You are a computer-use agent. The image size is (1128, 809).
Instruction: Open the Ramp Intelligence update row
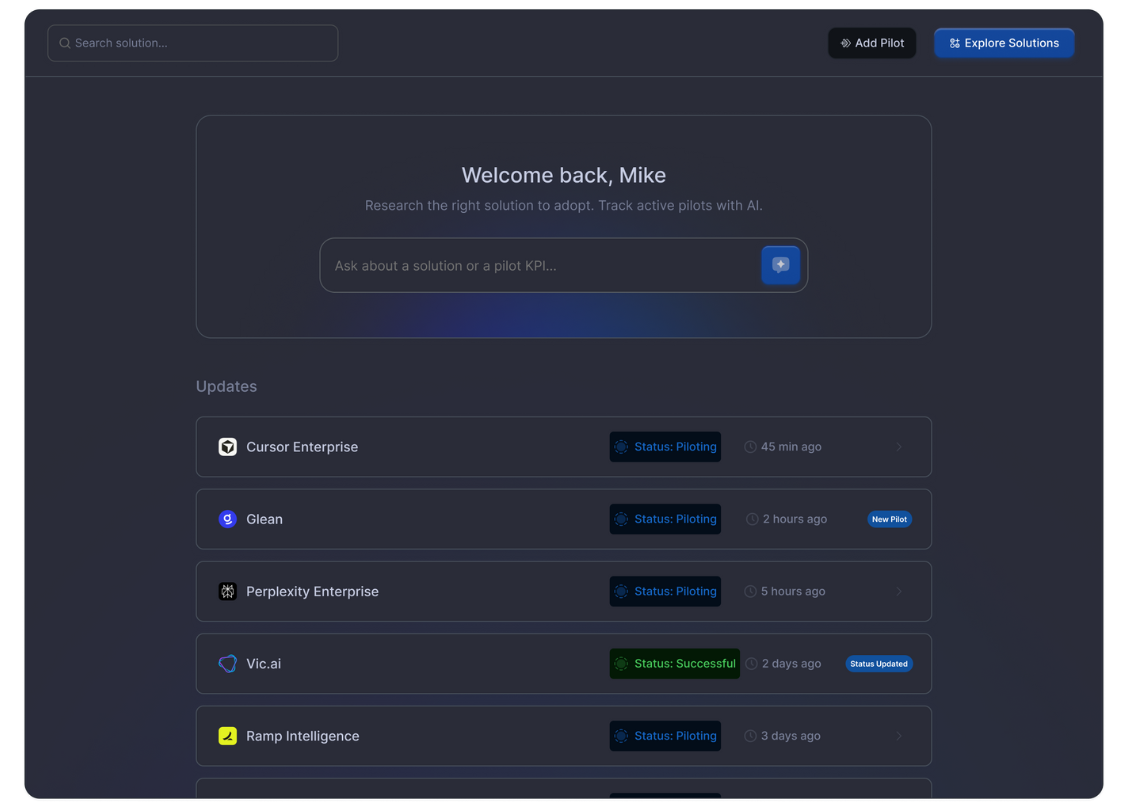point(563,736)
